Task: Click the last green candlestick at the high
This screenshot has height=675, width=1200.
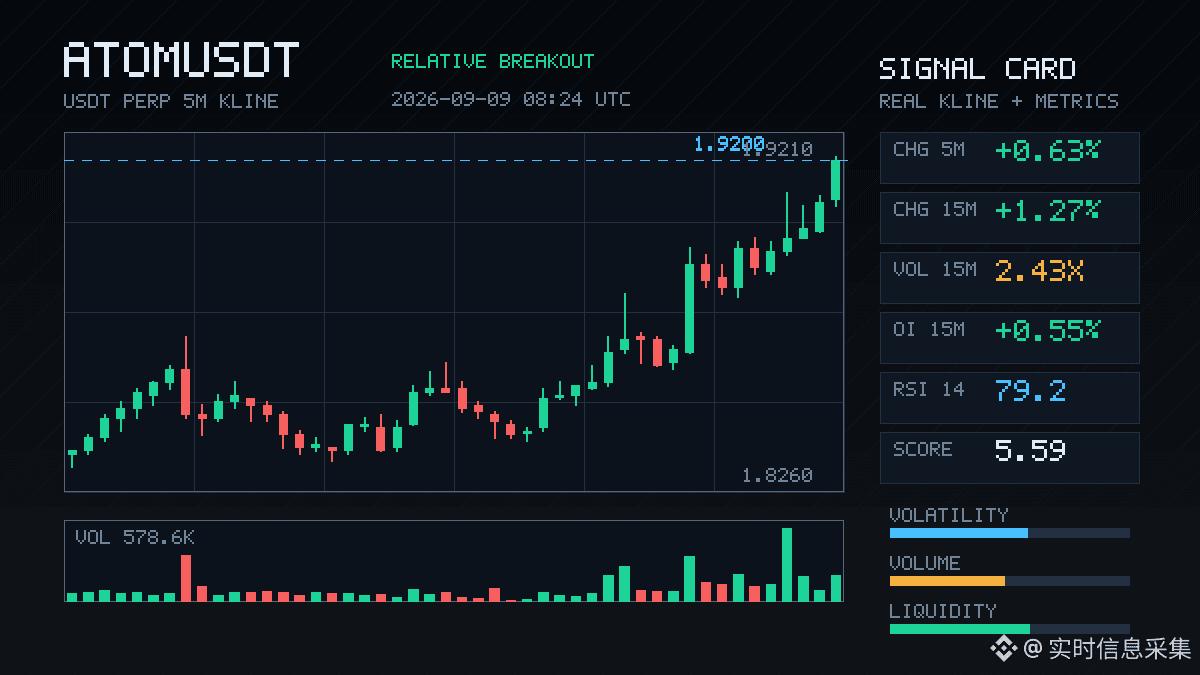Action: tap(835, 181)
